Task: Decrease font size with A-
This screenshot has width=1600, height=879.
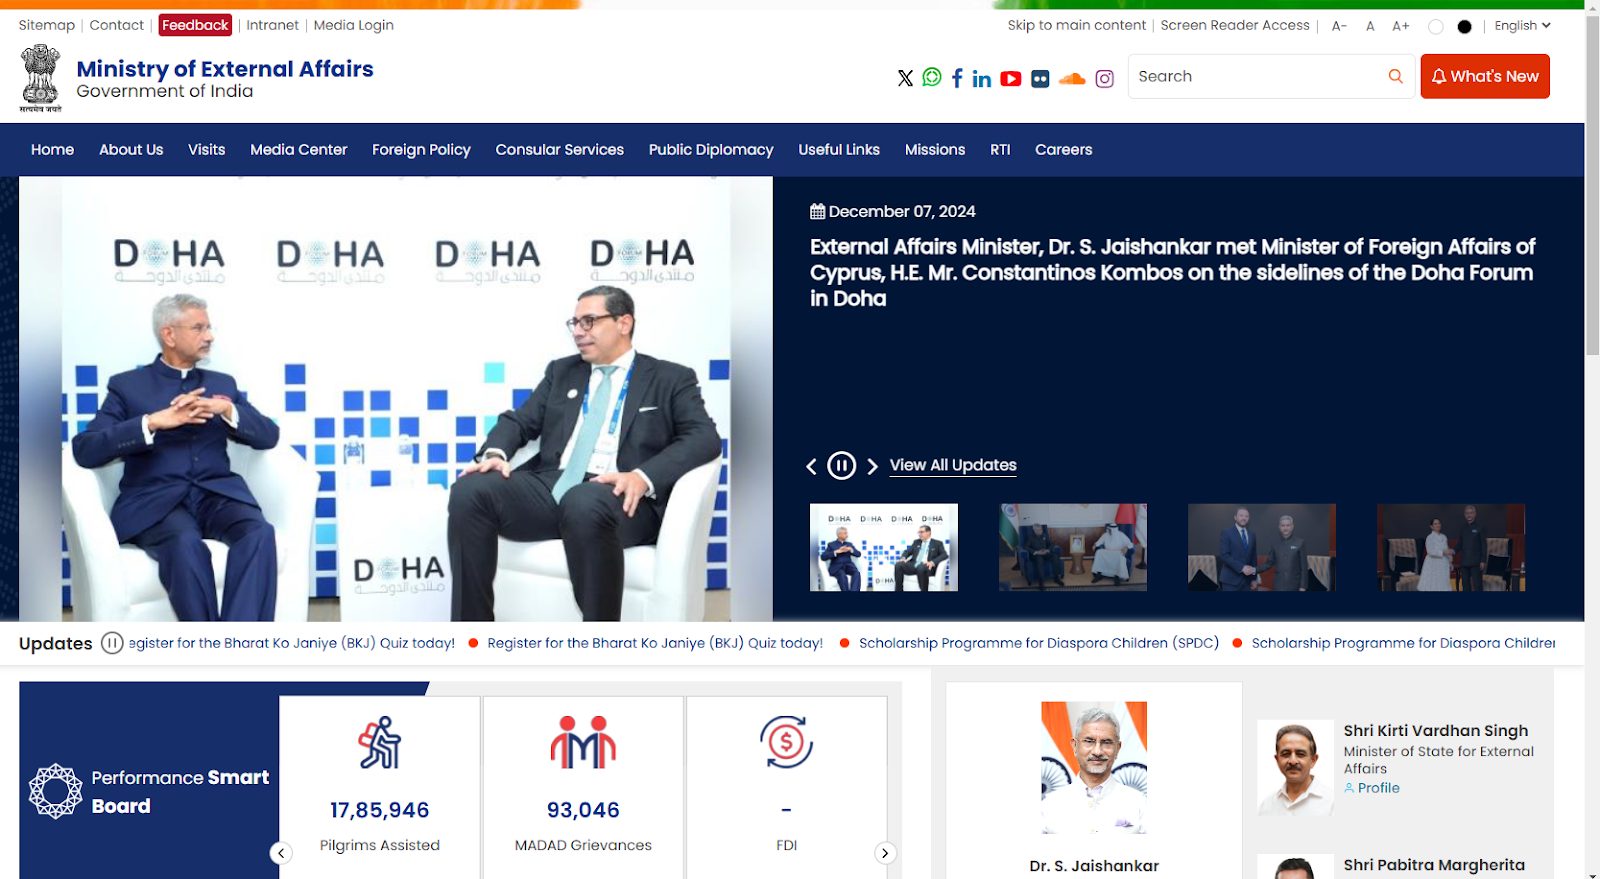Action: (x=1339, y=26)
